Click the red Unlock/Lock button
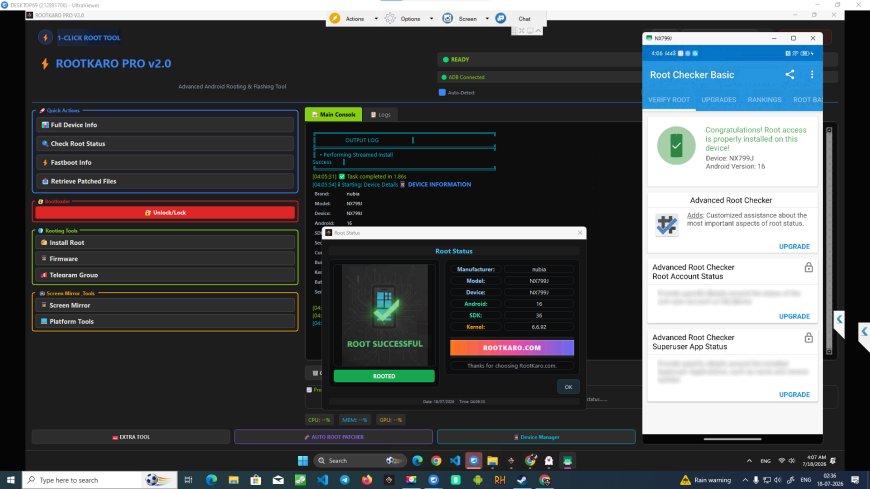 tap(165, 213)
